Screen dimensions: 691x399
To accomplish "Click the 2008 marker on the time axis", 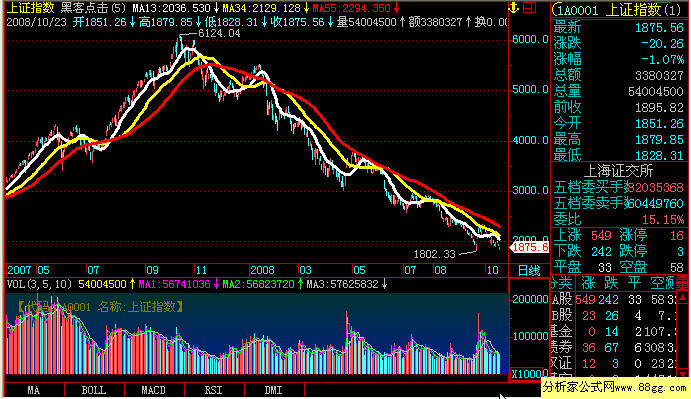I will (x=262, y=270).
